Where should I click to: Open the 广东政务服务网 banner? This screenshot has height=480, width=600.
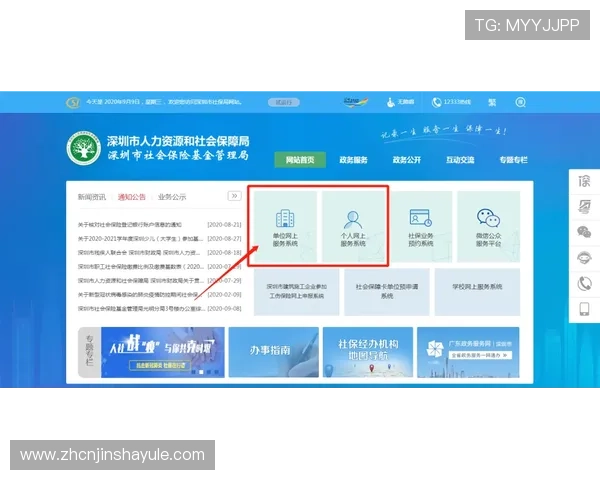(x=468, y=352)
